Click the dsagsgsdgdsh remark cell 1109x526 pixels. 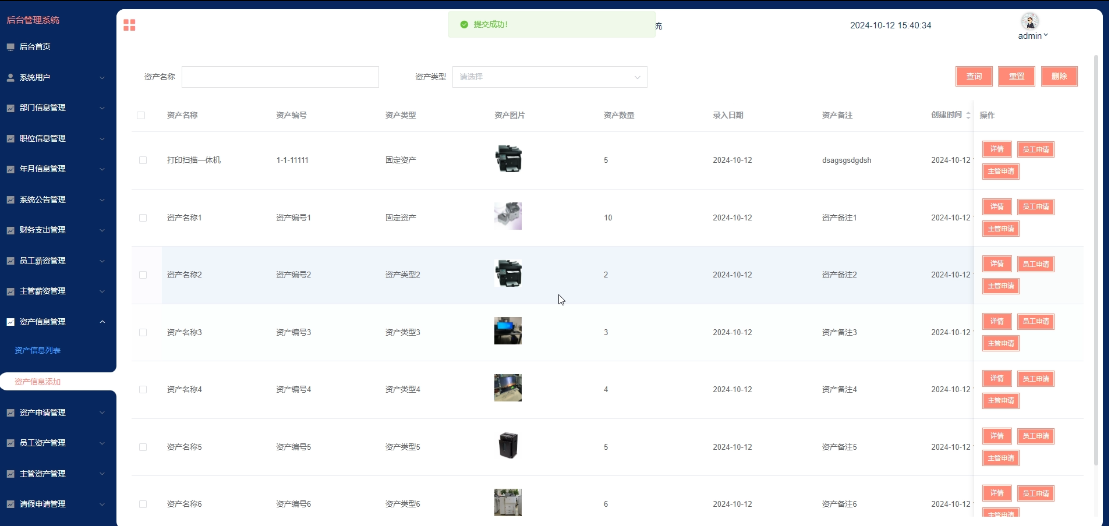[847, 160]
